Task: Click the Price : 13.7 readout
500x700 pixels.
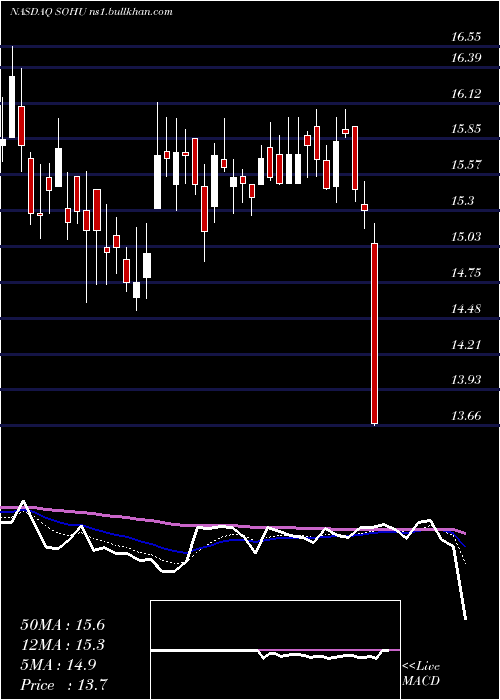Action: point(64,684)
